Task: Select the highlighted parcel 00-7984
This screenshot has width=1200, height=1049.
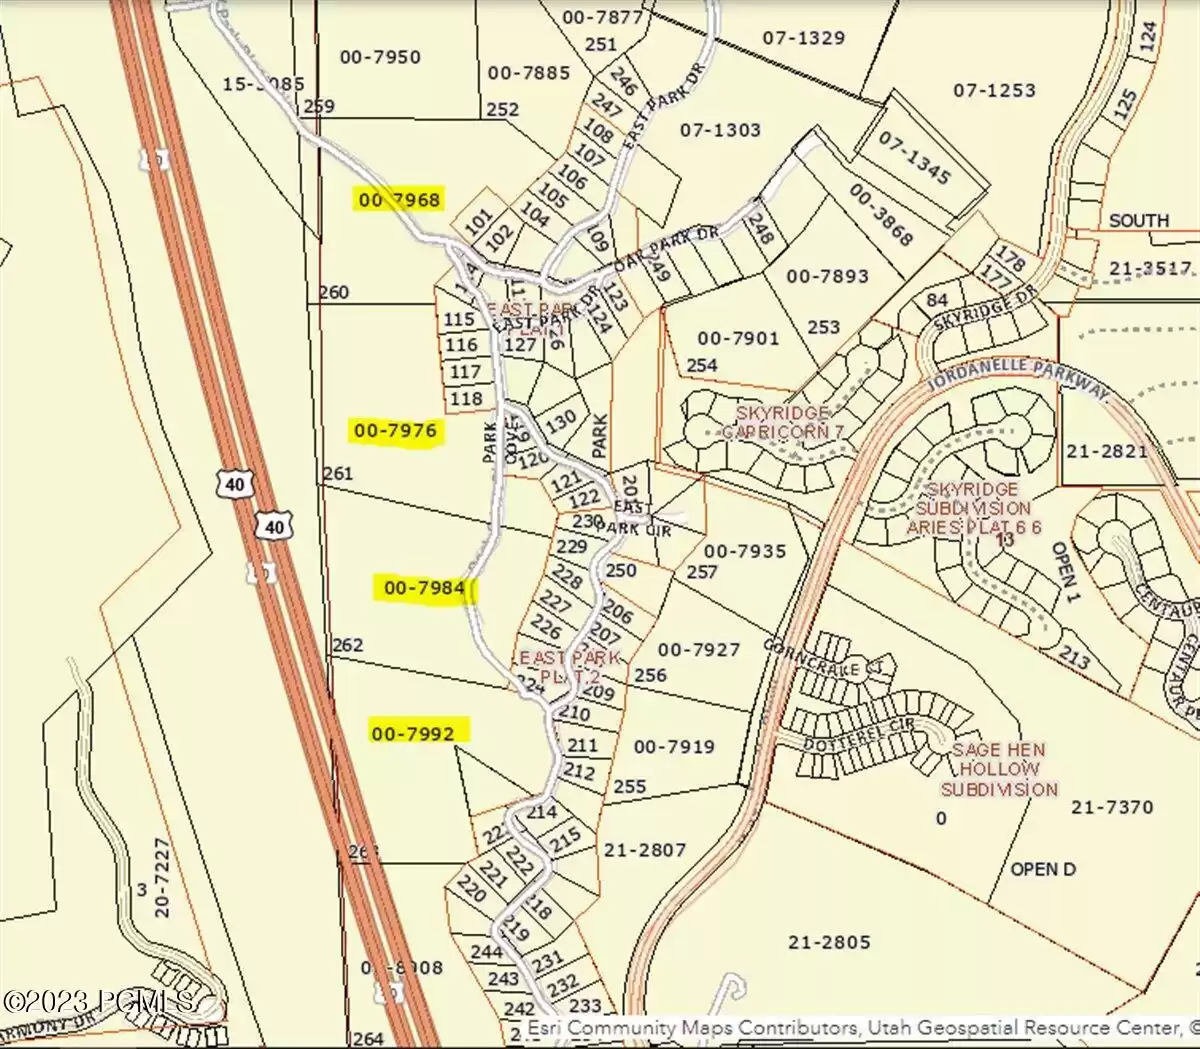Action: point(424,589)
